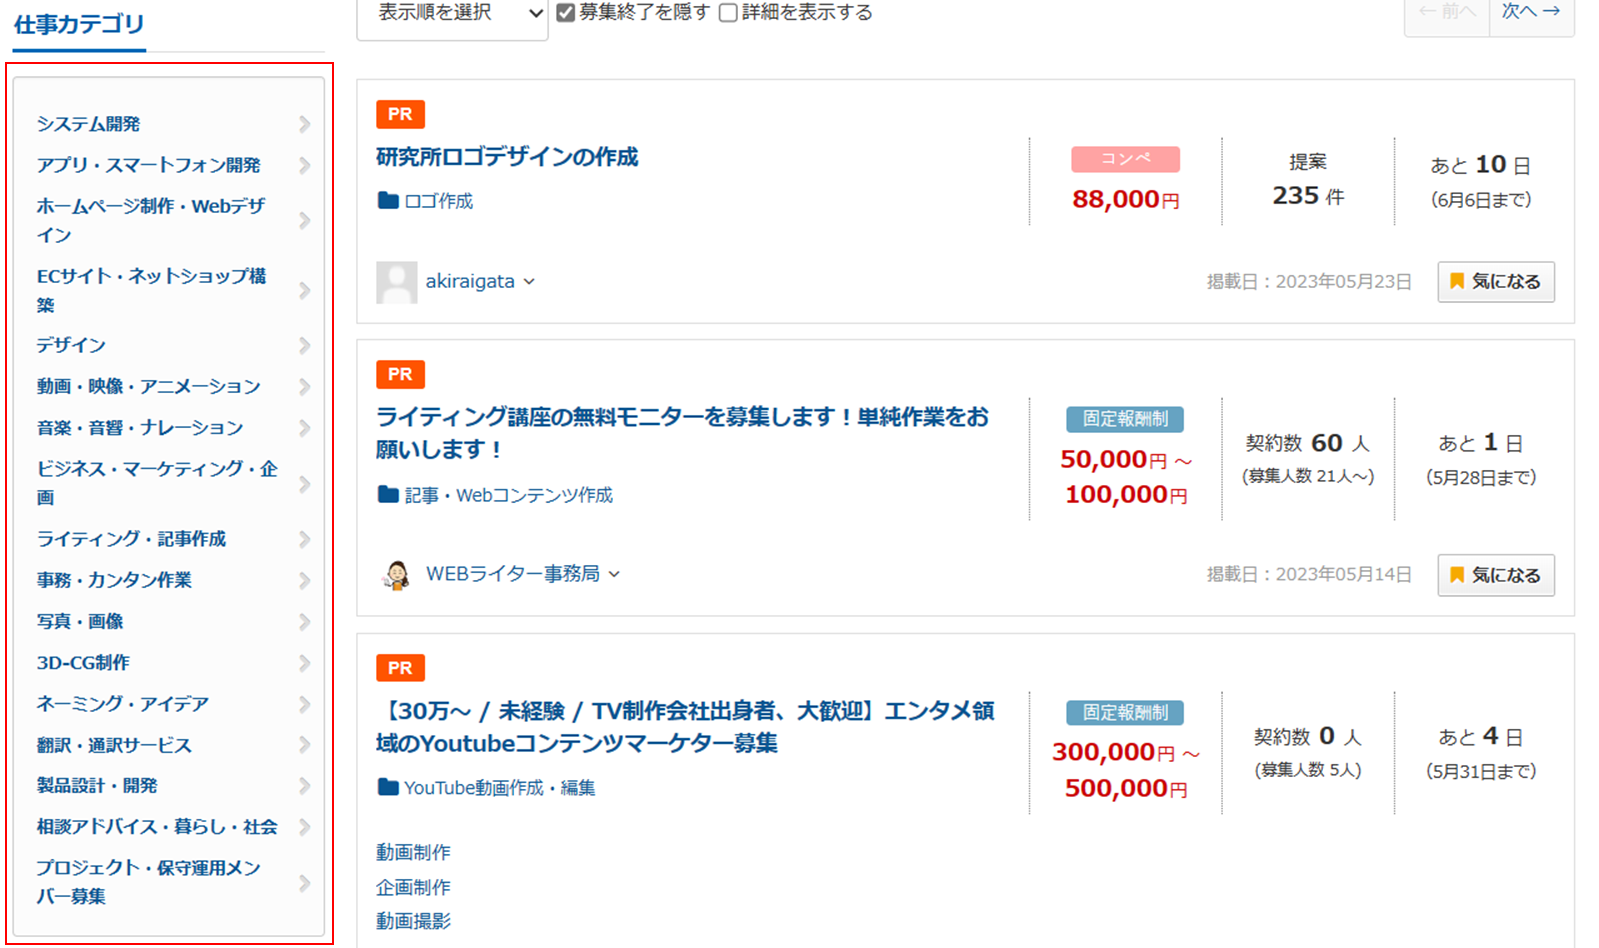Open 研究所ロゴデザインの作成 job link
The image size is (1599, 948).
pyautogui.click(x=507, y=157)
